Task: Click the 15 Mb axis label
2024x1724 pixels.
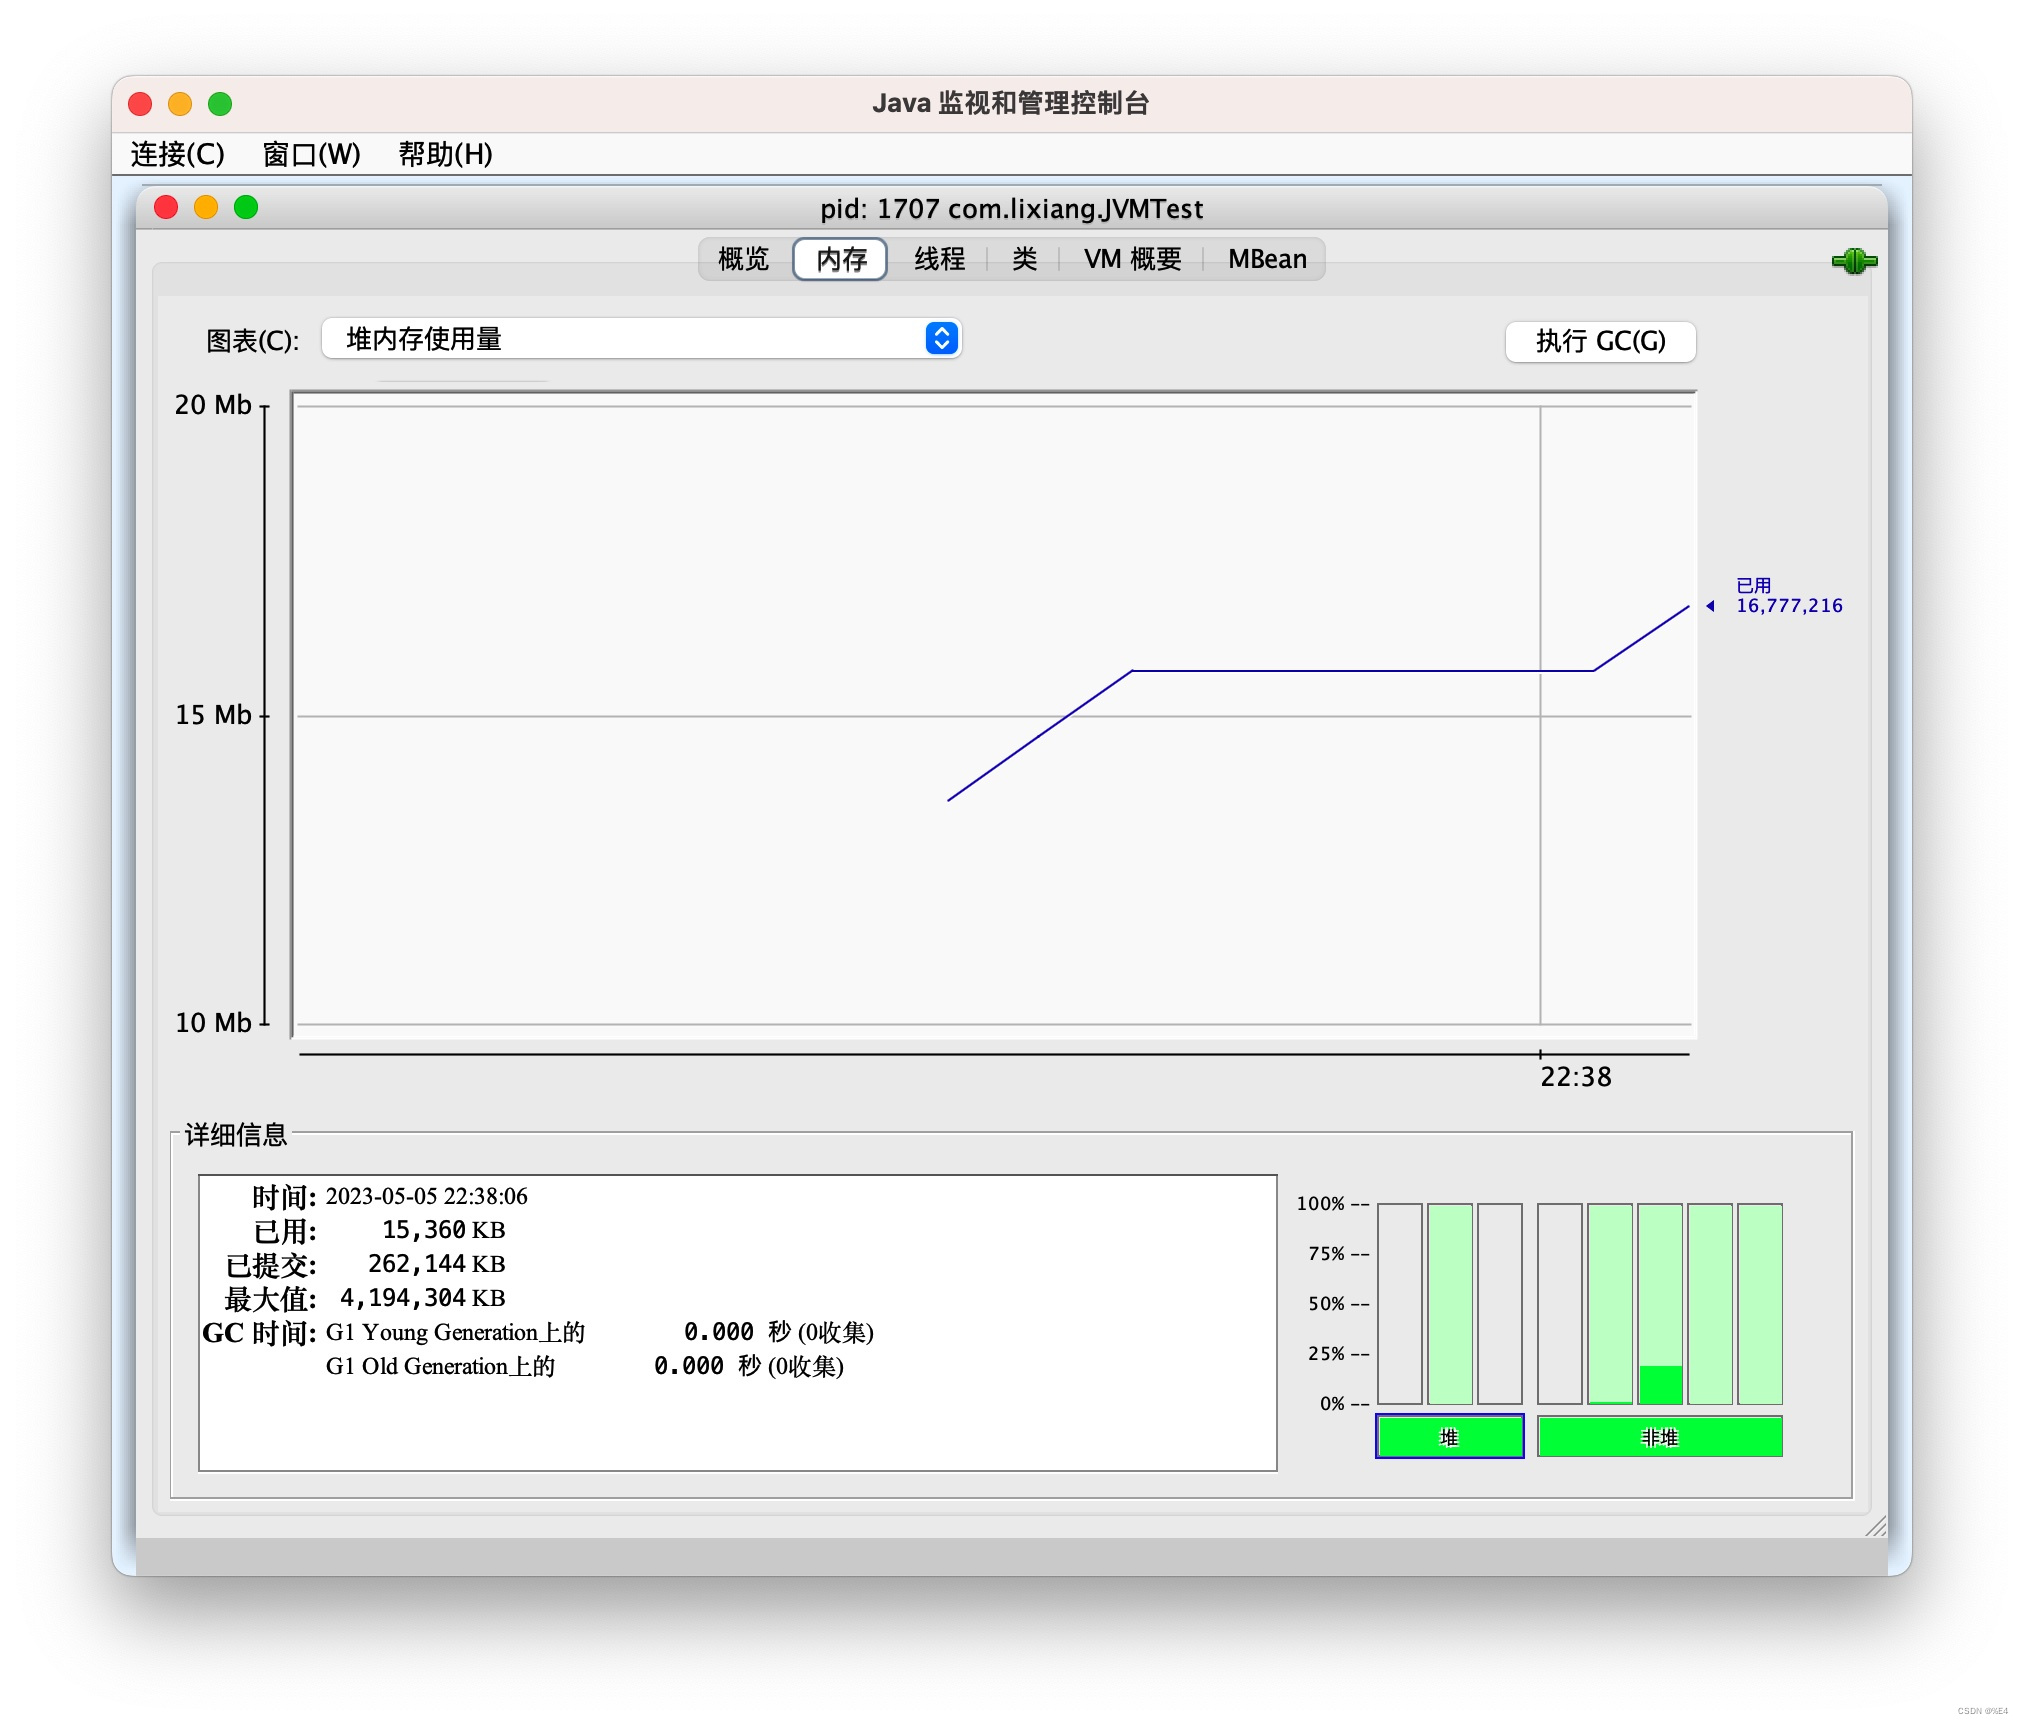Action: tap(213, 715)
